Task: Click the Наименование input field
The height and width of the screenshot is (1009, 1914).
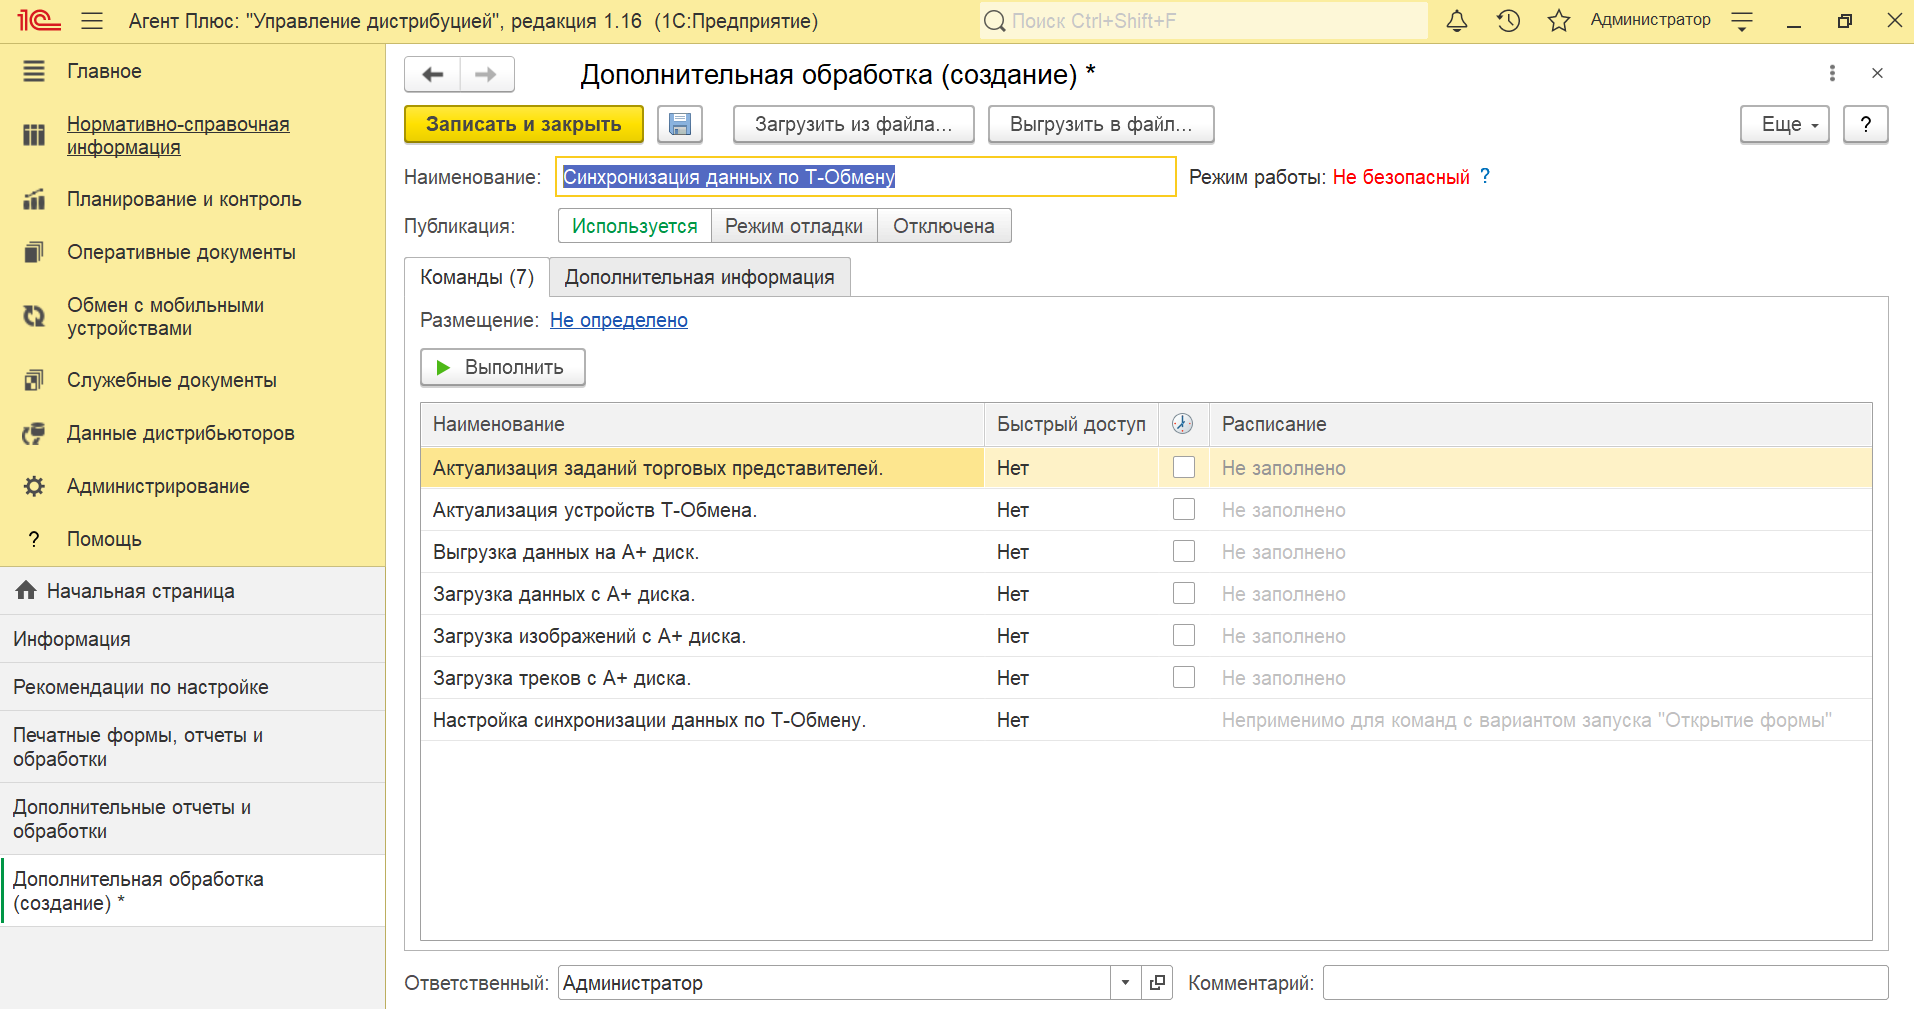Action: tap(866, 177)
